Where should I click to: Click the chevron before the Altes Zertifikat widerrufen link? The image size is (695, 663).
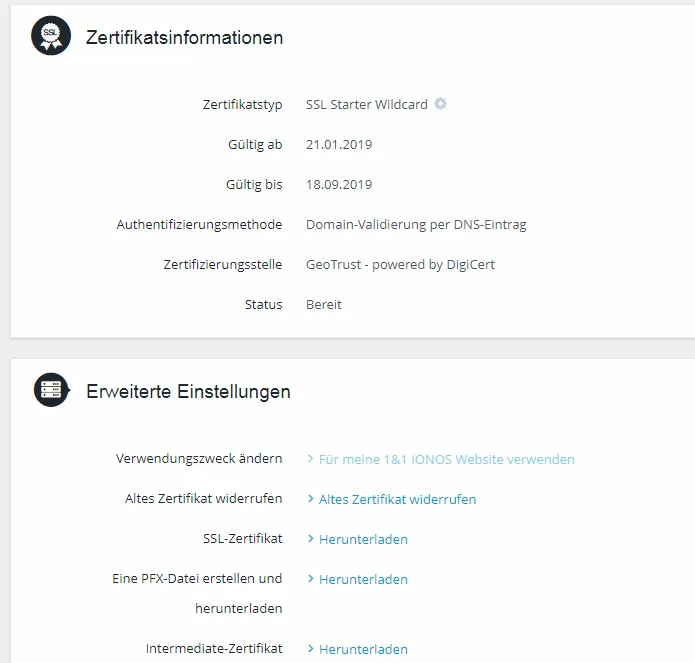pos(311,499)
